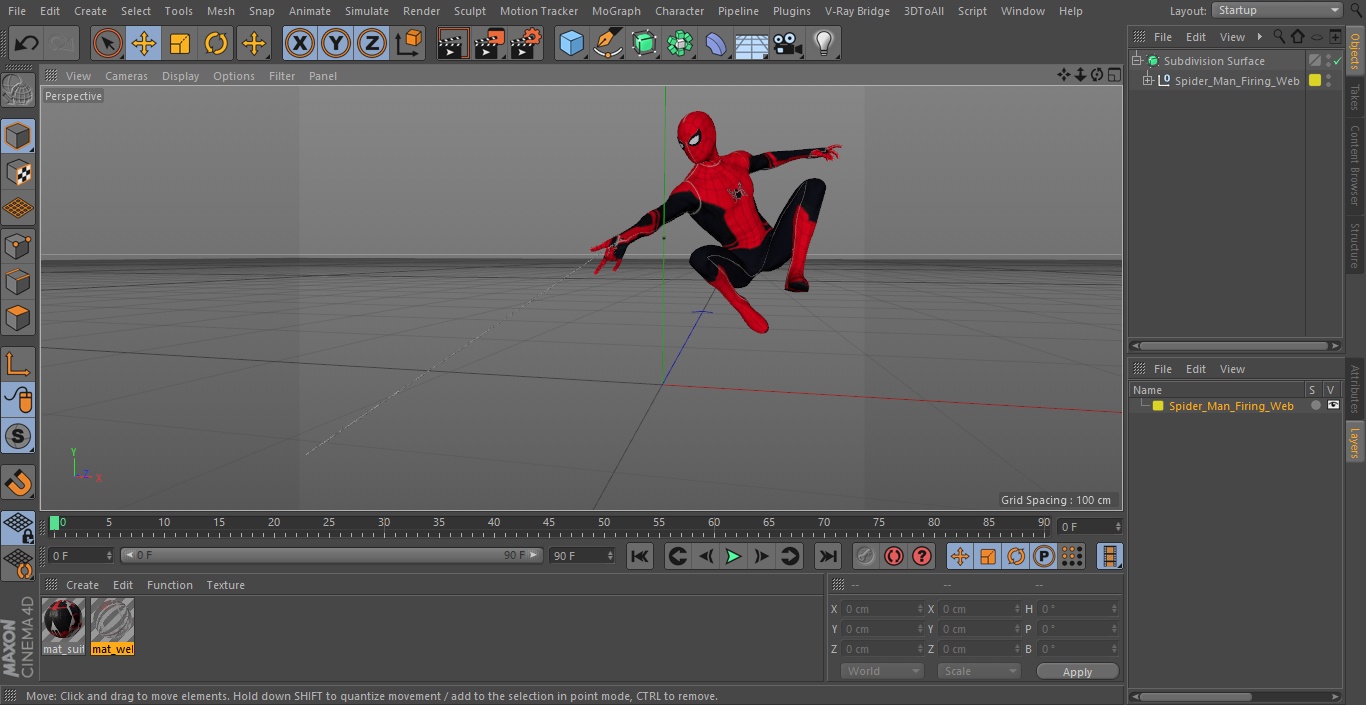Open the Layout Startup dropdown
This screenshot has height=705, width=1366.
coord(1277,10)
